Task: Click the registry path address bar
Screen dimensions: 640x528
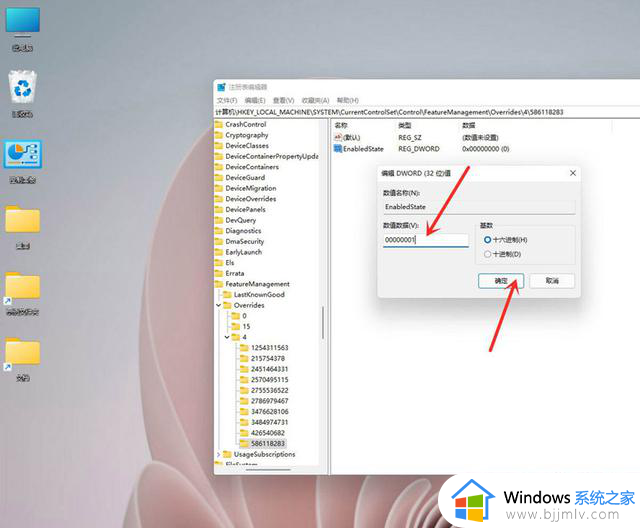Action: click(x=427, y=112)
